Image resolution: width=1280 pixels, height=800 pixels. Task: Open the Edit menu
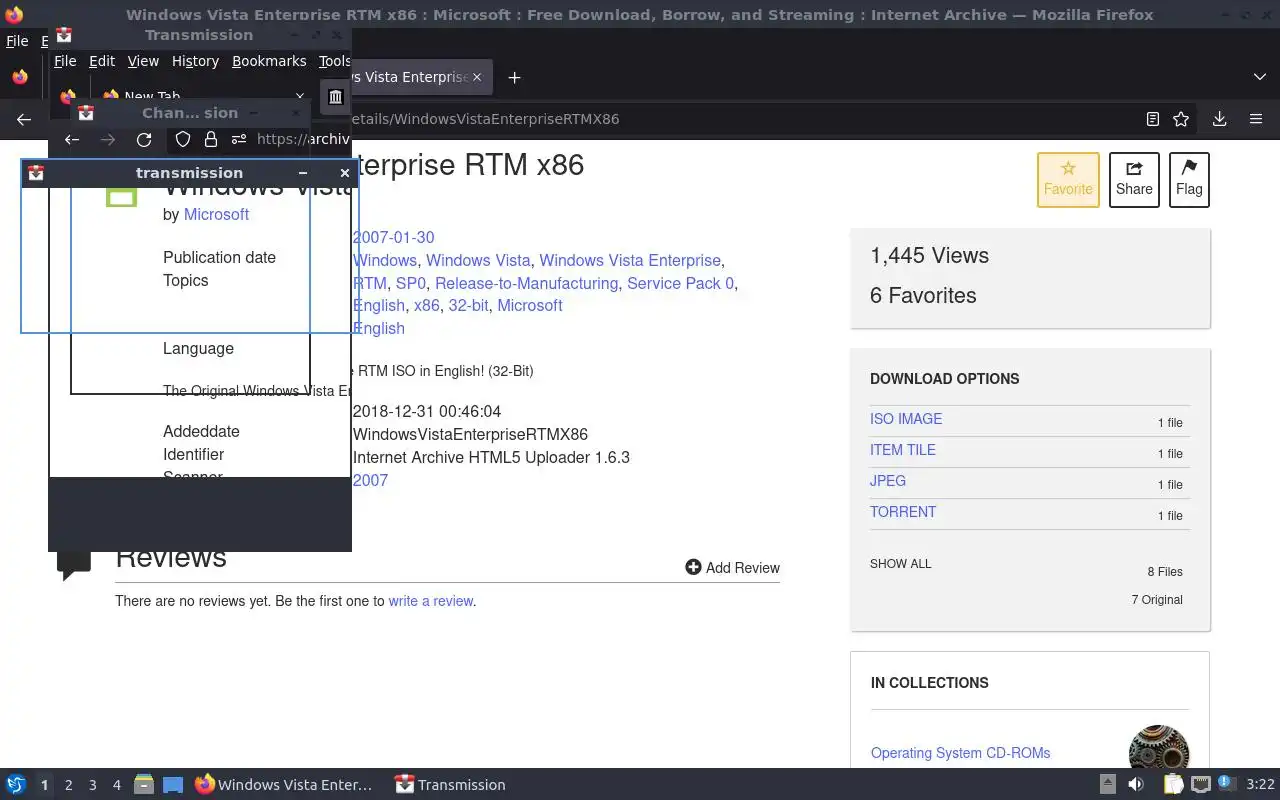(x=102, y=61)
